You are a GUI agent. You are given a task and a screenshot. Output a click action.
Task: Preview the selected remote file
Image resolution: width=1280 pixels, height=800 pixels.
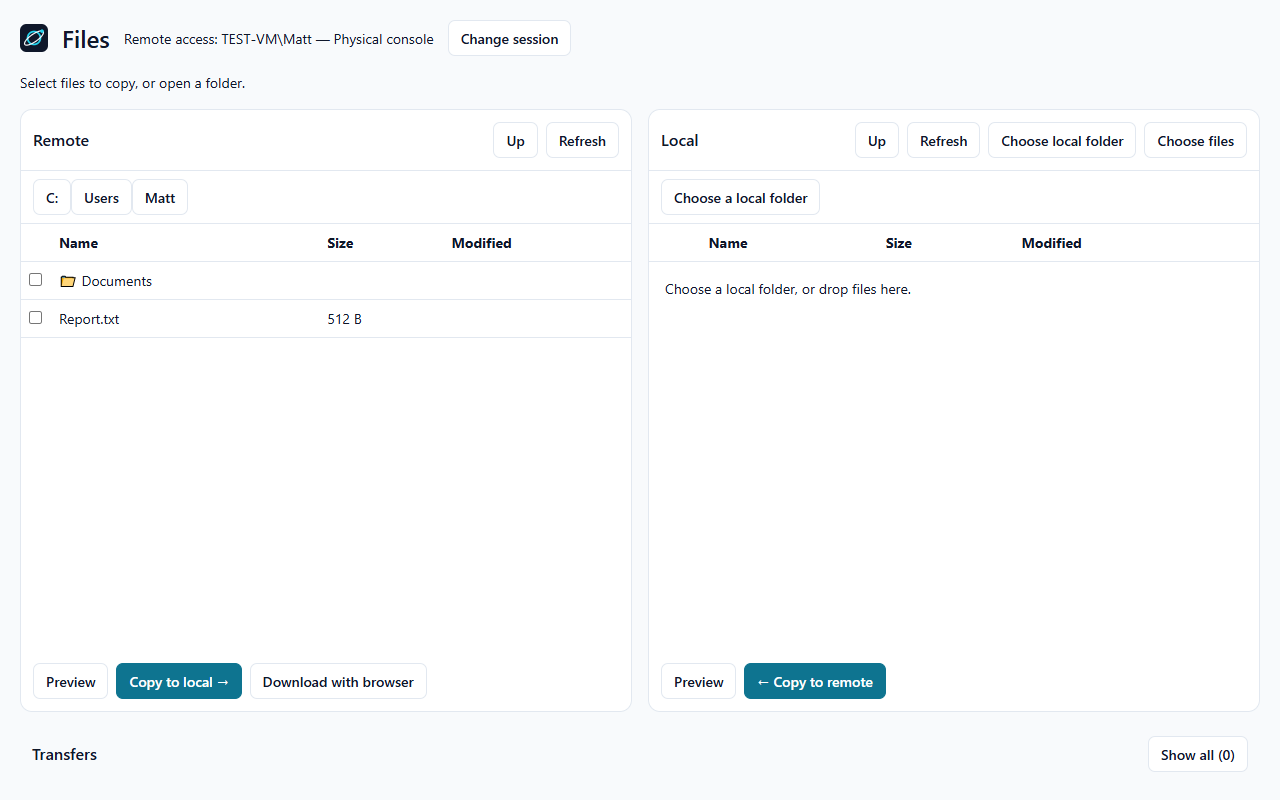[71, 682]
